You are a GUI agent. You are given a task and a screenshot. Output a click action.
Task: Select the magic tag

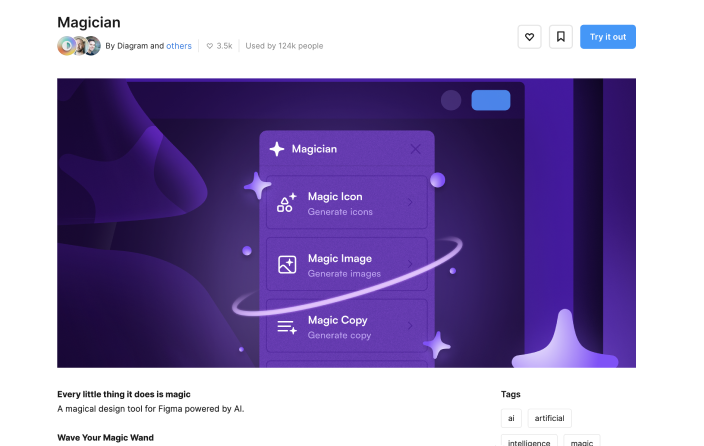(x=581, y=441)
